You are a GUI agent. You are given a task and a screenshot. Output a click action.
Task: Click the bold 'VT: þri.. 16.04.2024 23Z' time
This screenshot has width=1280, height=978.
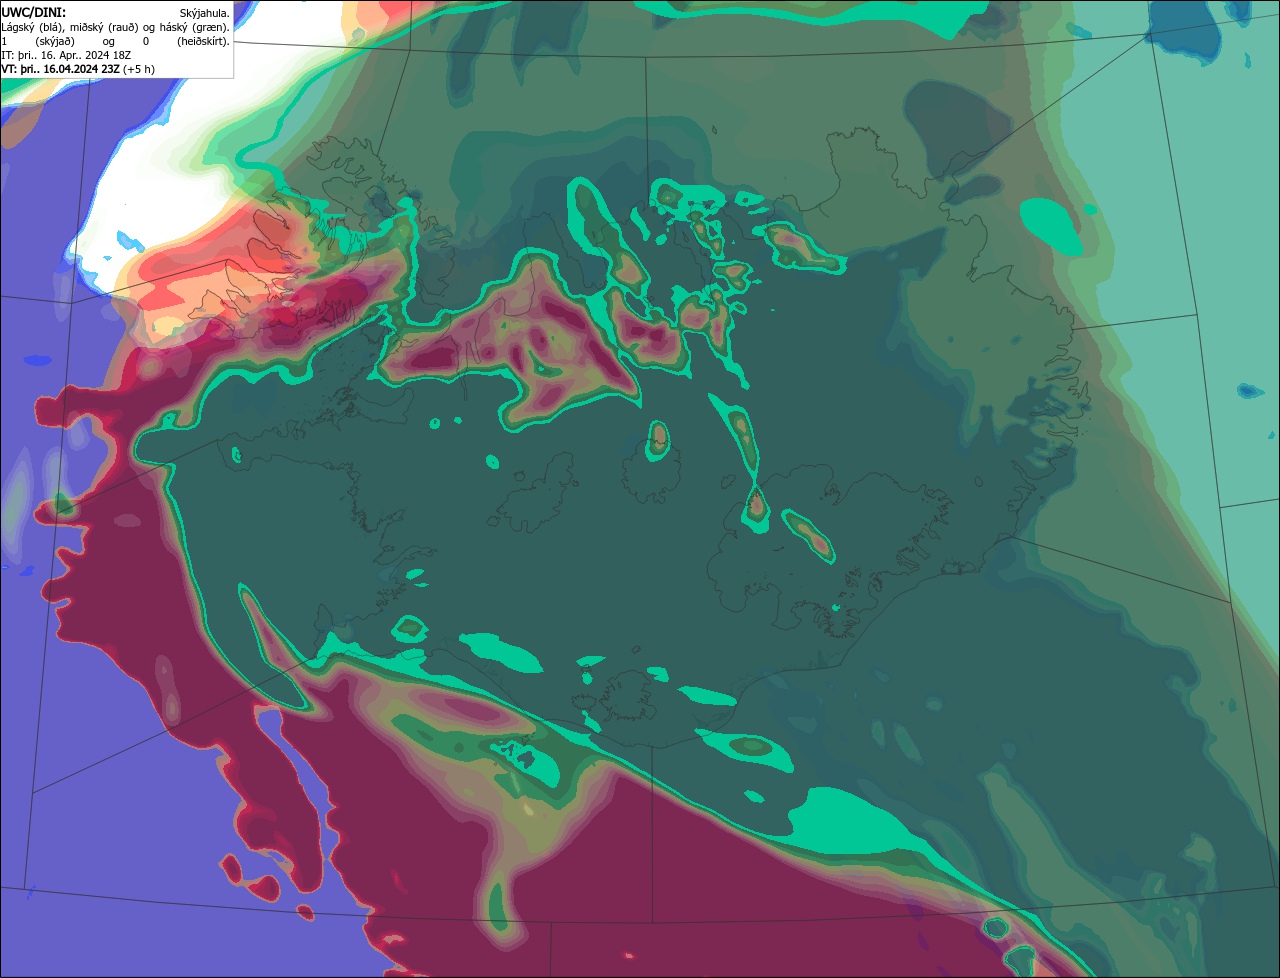click(x=60, y=69)
